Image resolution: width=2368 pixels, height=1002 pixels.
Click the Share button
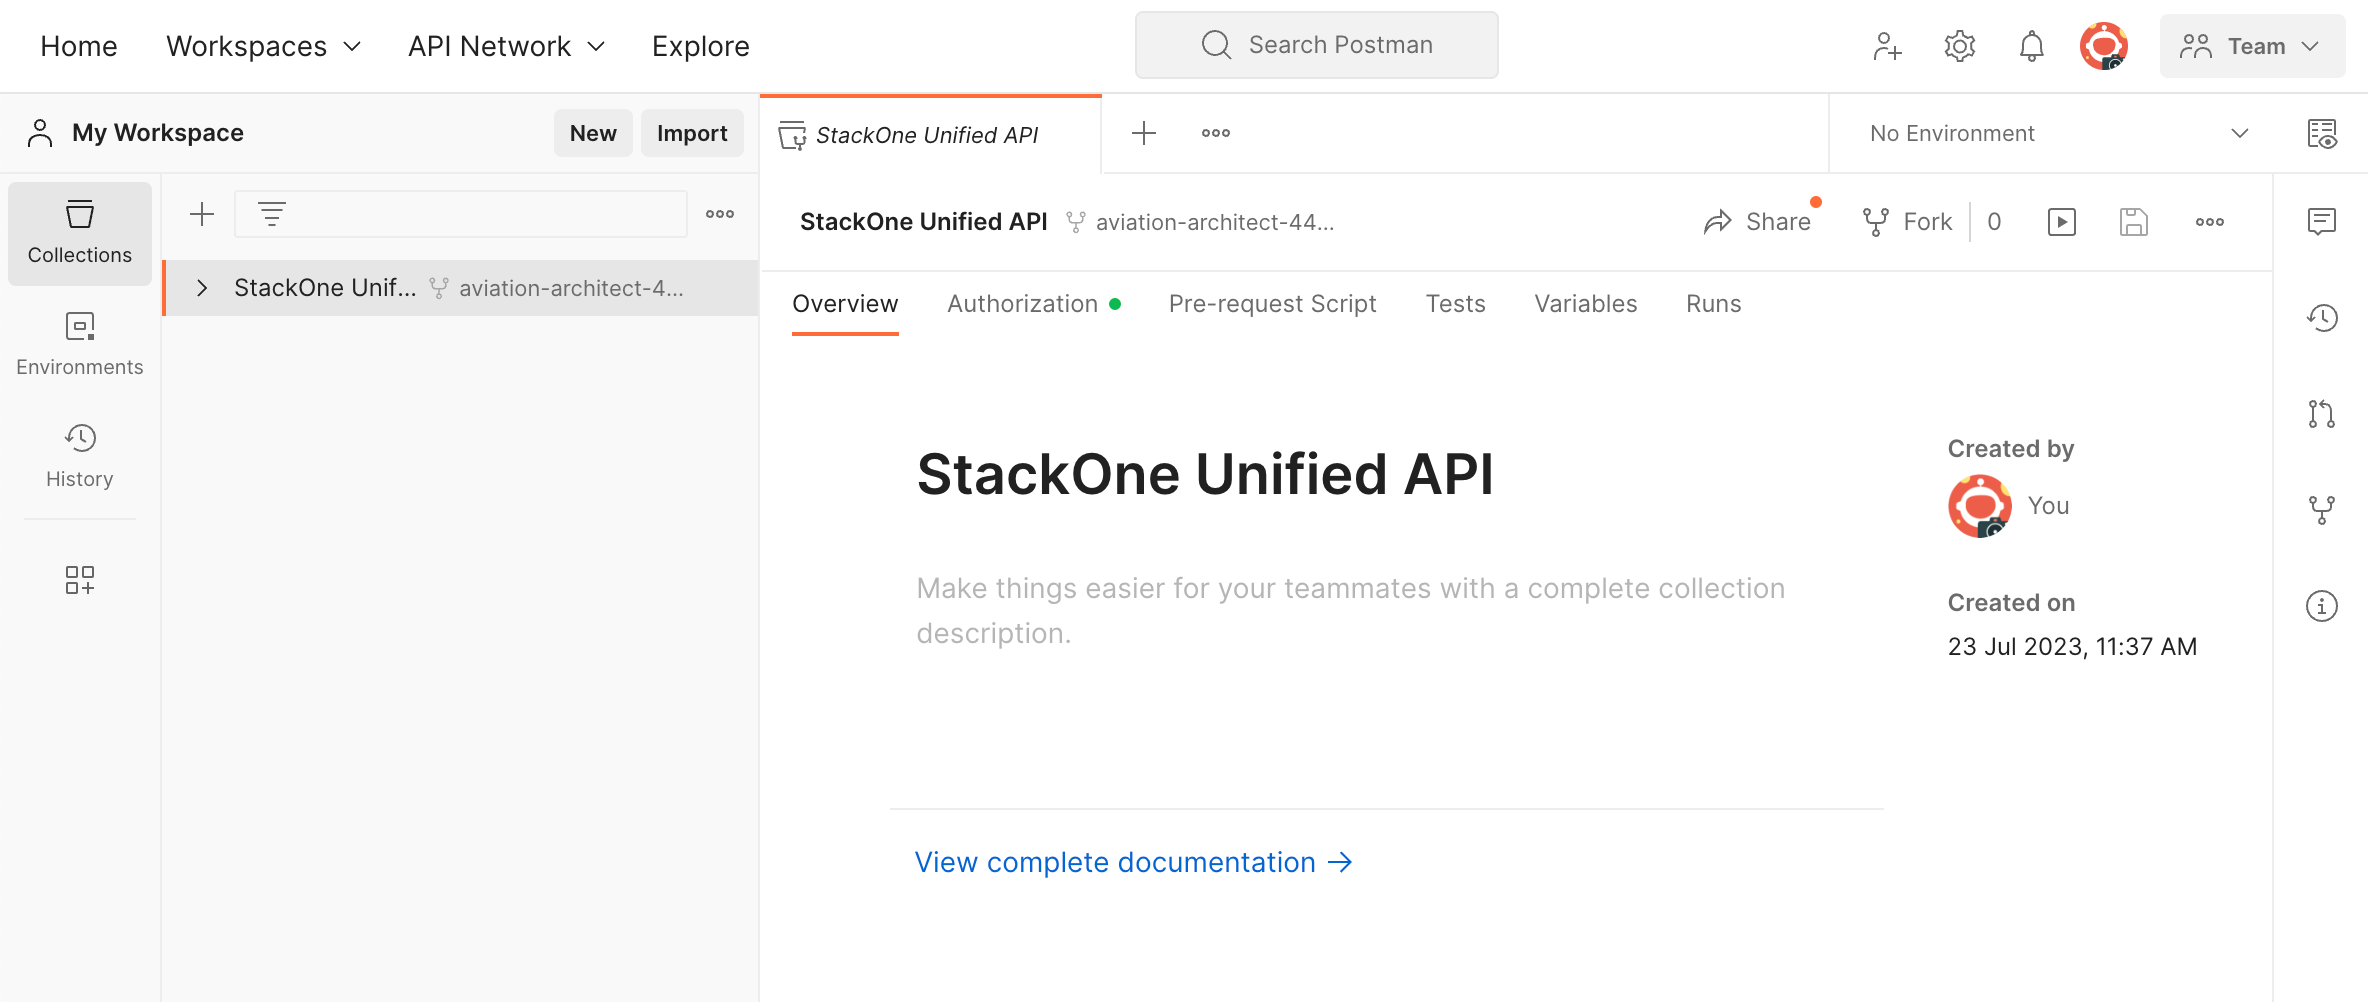pos(1758,222)
